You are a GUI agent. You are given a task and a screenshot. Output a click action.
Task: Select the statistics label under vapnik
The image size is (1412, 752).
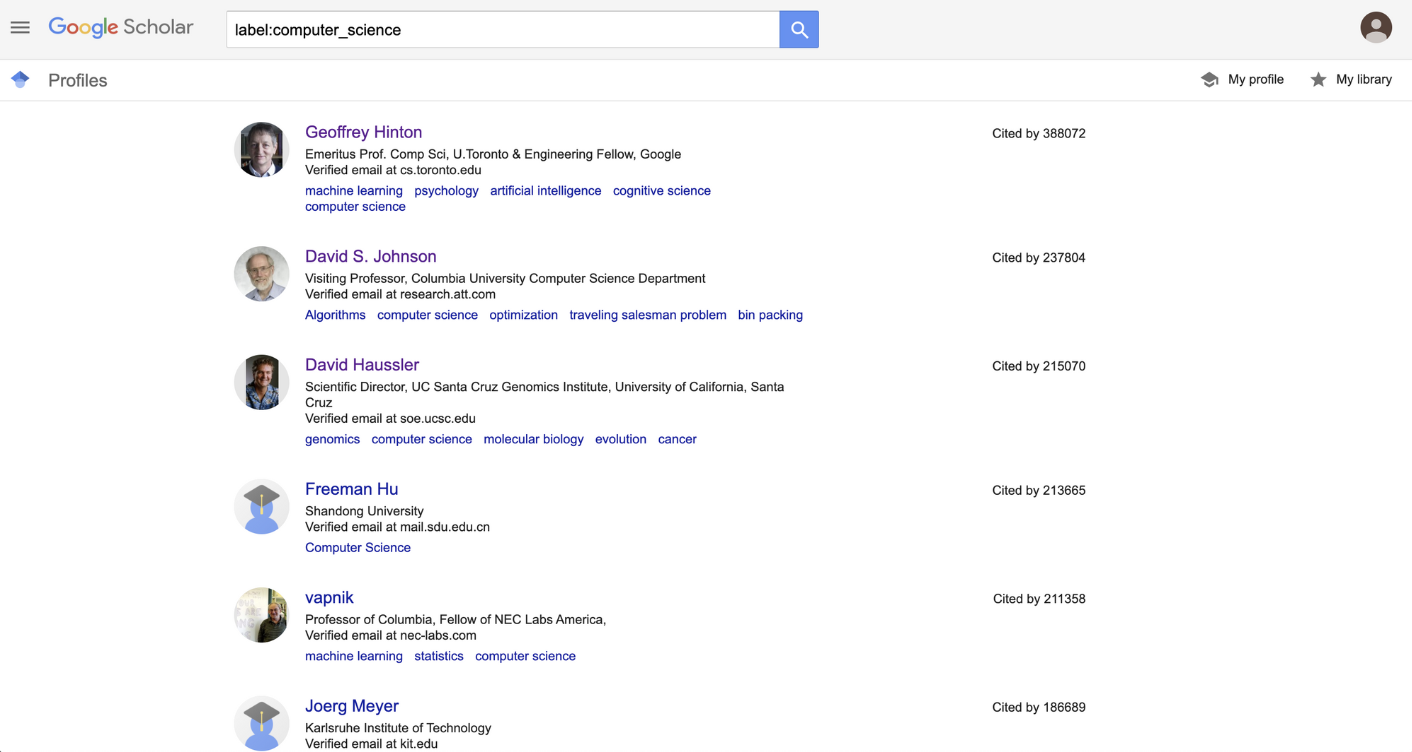click(439, 656)
